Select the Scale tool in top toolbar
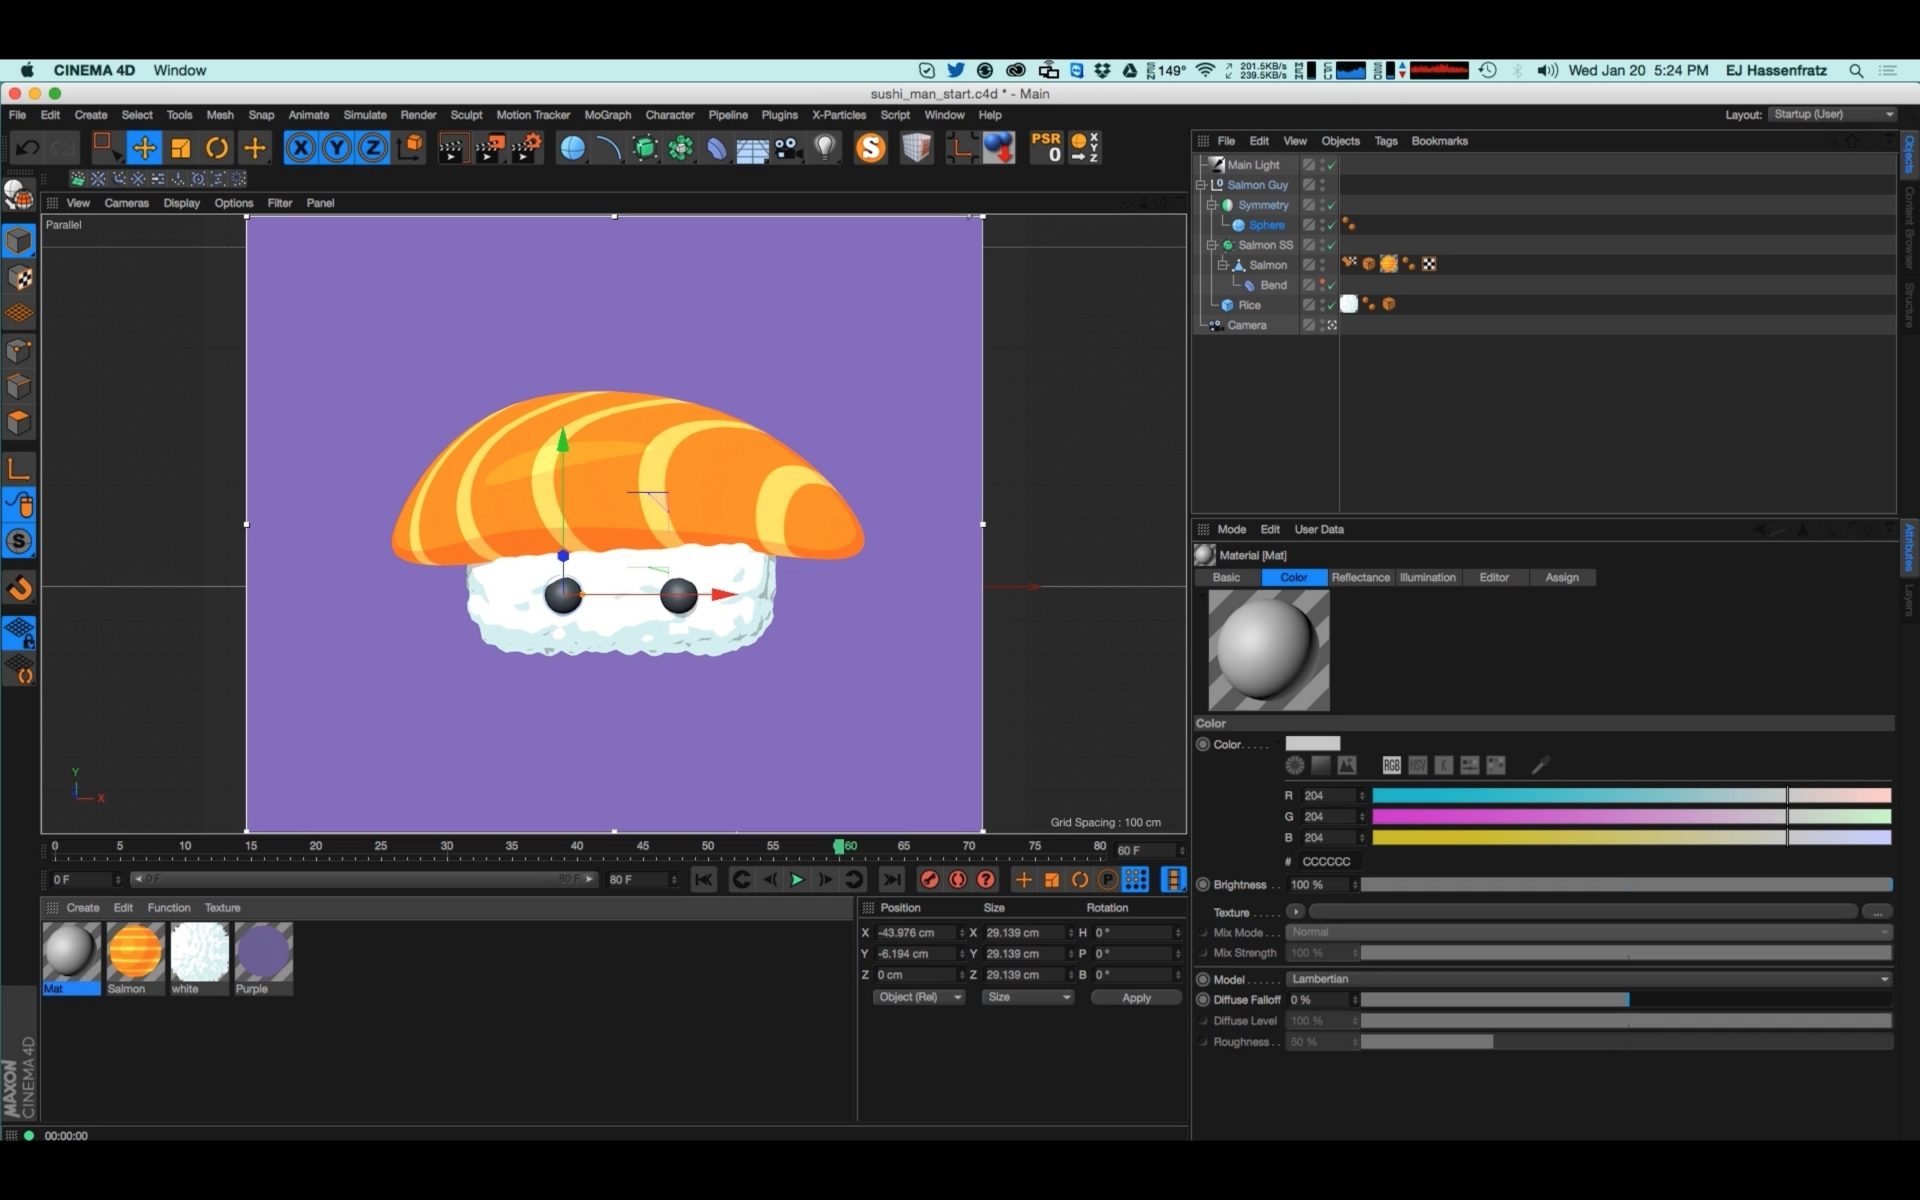The image size is (1920, 1200). pos(181,149)
